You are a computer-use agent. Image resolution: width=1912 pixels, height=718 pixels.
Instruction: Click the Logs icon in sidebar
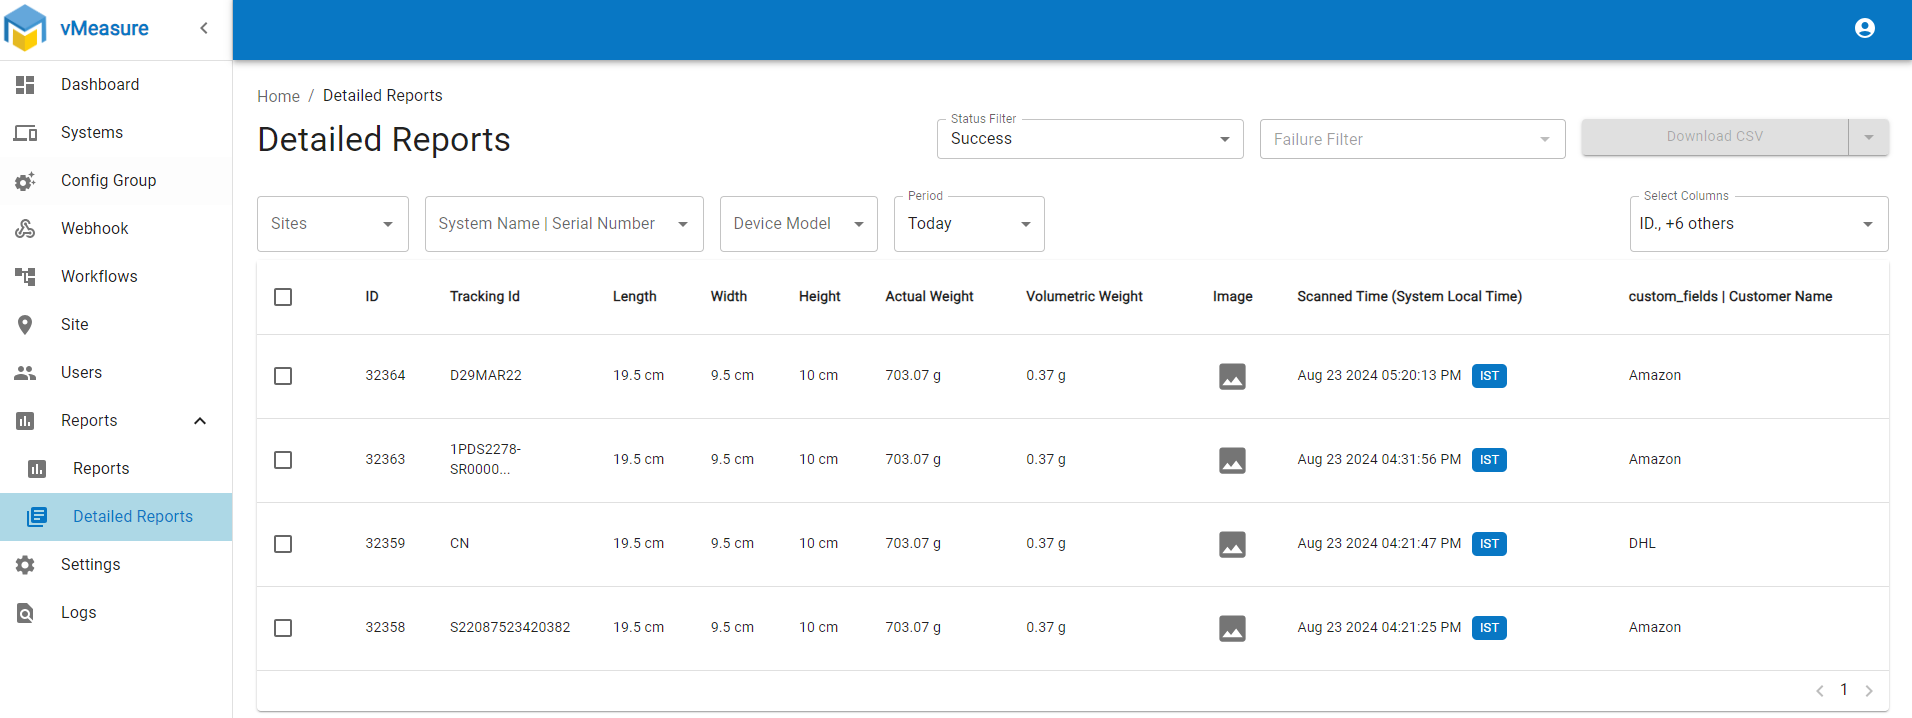click(25, 613)
